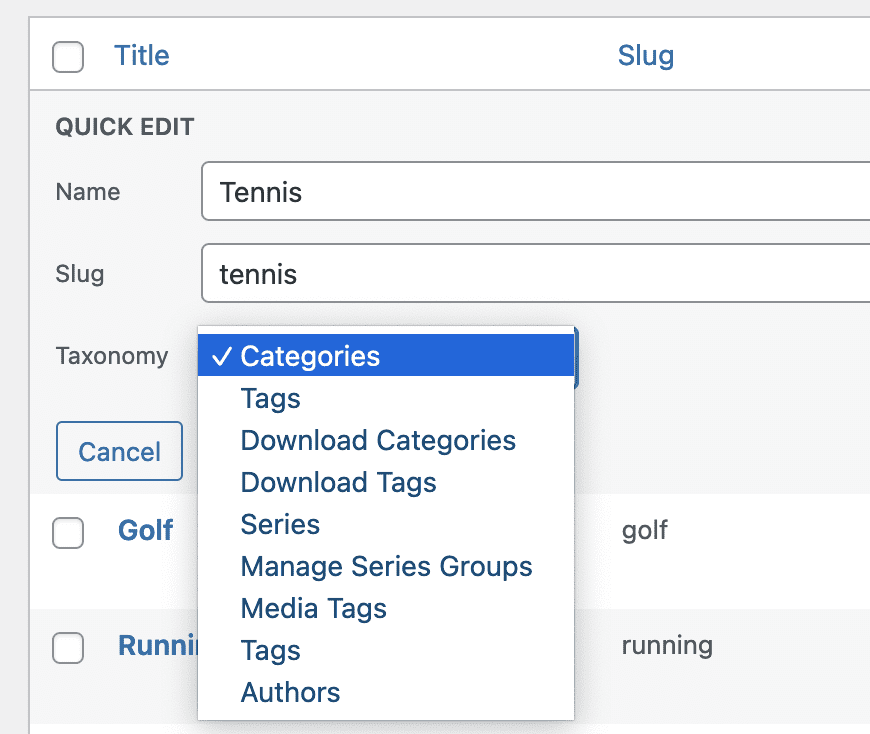Click the golf slug text
Viewport: 870px width, 734px height.
coord(645,530)
